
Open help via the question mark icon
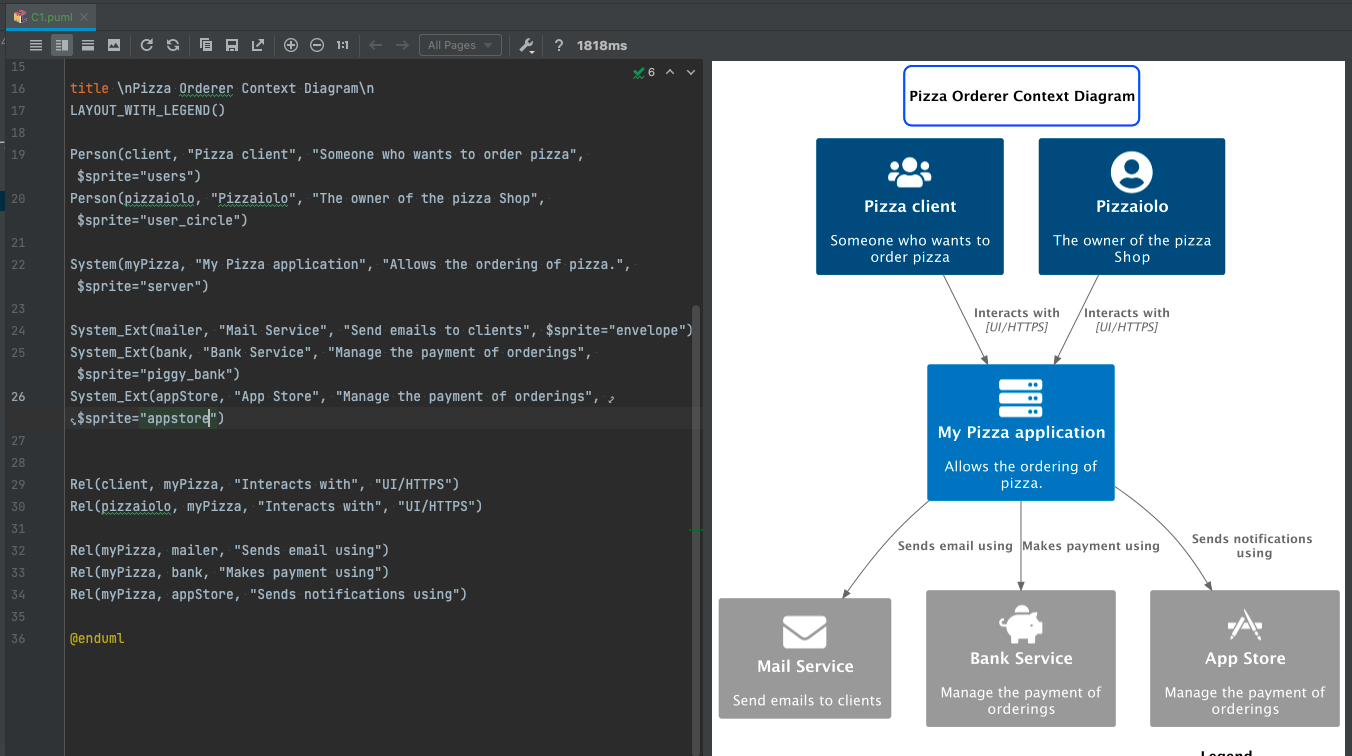click(557, 45)
